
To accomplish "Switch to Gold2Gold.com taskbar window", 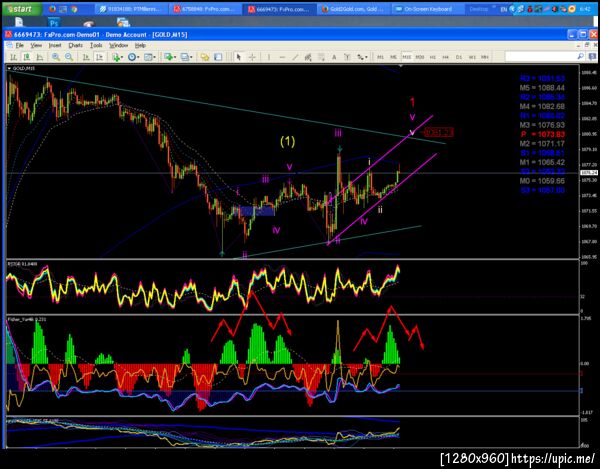I will point(353,9).
